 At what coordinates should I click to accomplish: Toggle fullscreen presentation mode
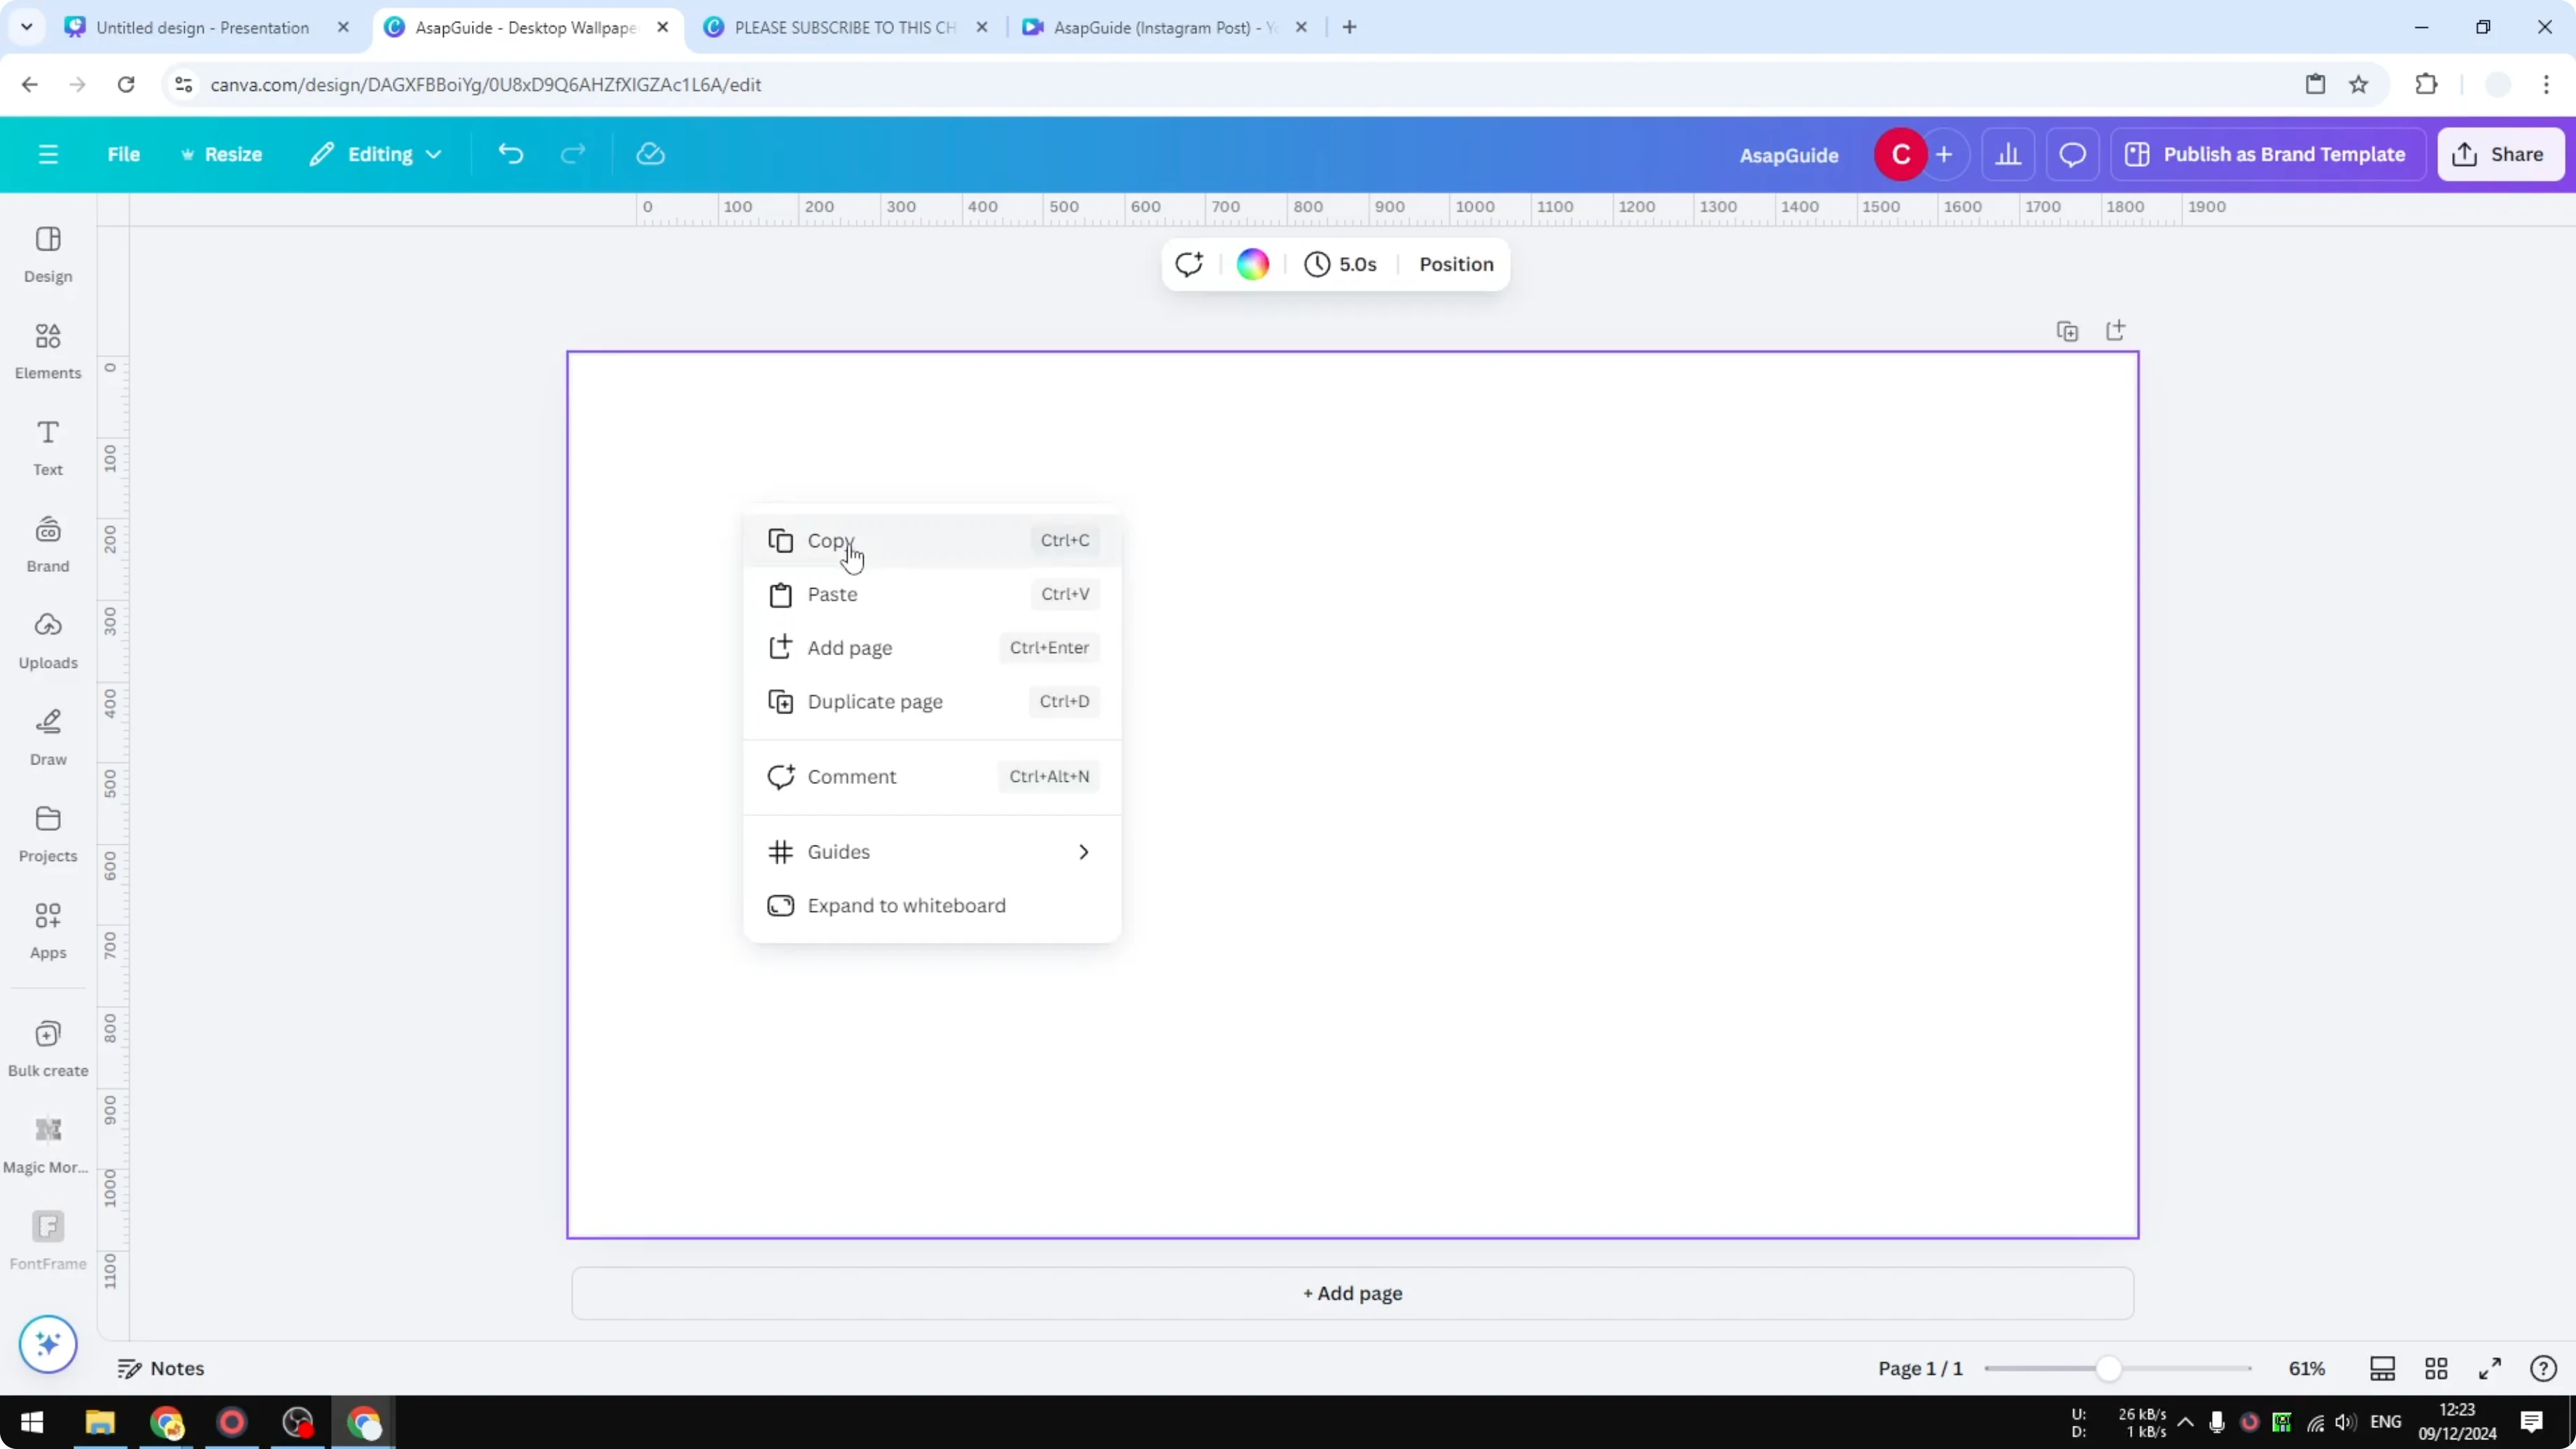[x=2490, y=1368]
